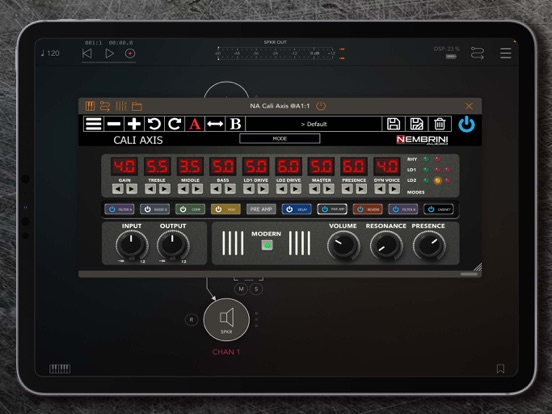This screenshot has width=552, height=414.
Task: Save the current preset
Action: [x=394, y=124]
